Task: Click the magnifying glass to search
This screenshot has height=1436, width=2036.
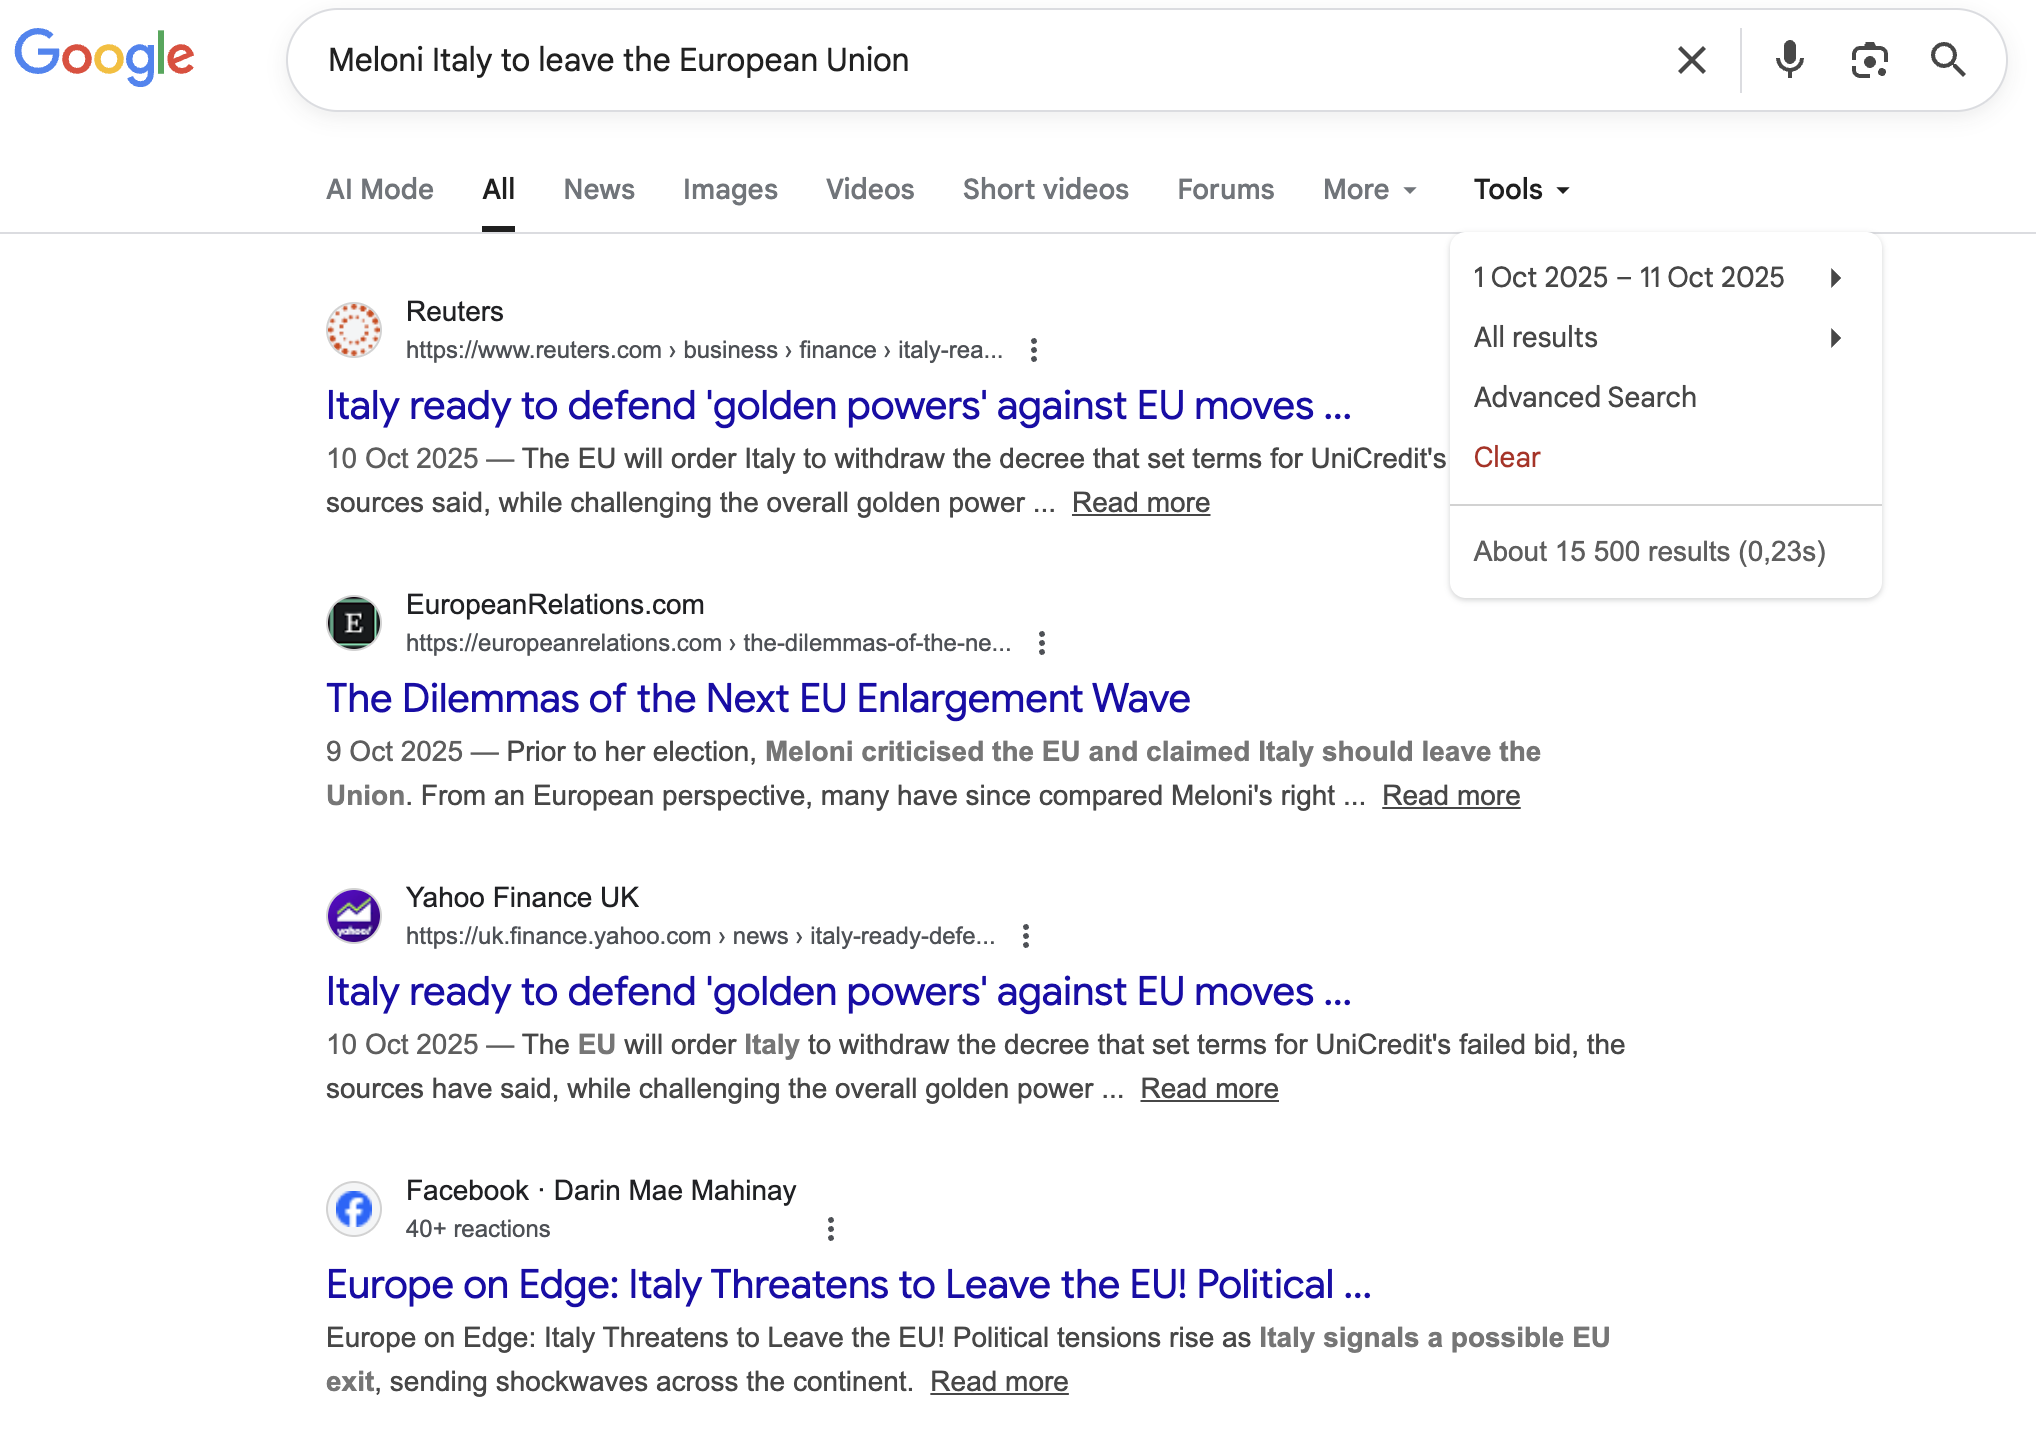Action: pos(1948,59)
